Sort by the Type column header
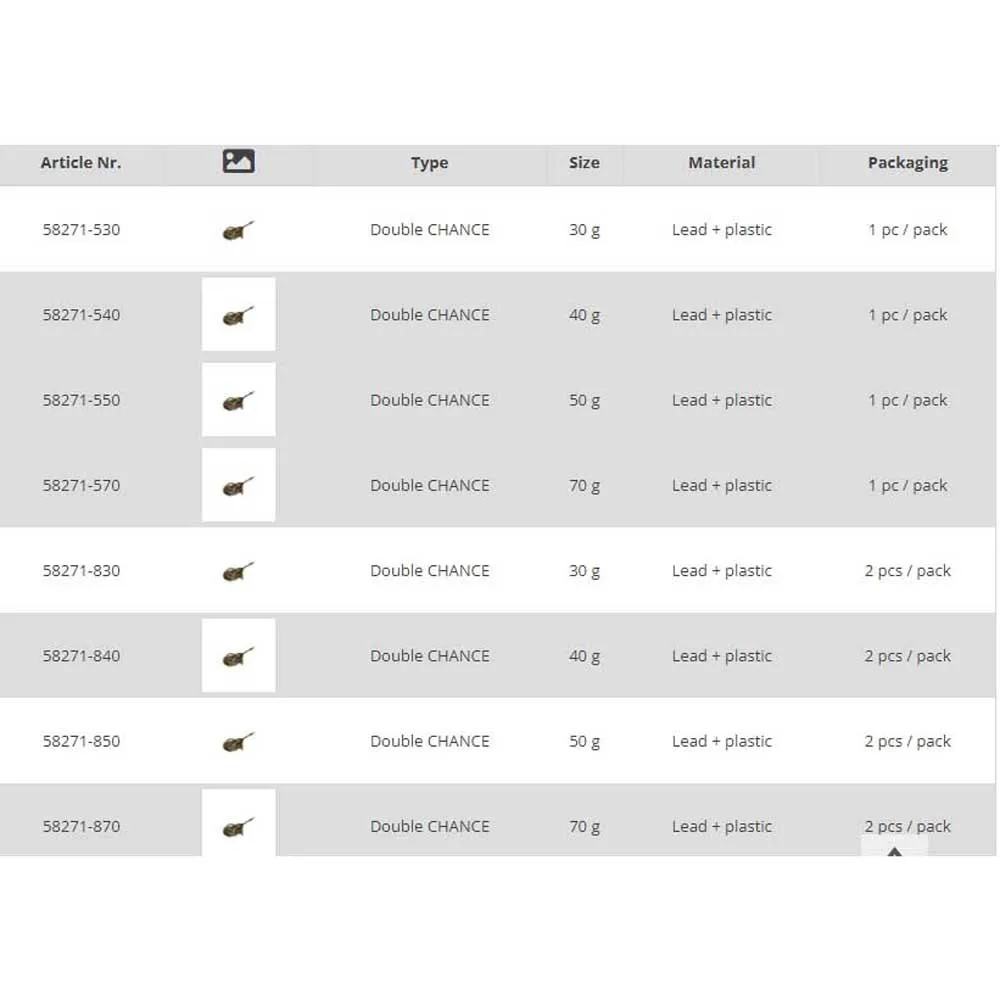1000x1000 pixels. tap(429, 163)
